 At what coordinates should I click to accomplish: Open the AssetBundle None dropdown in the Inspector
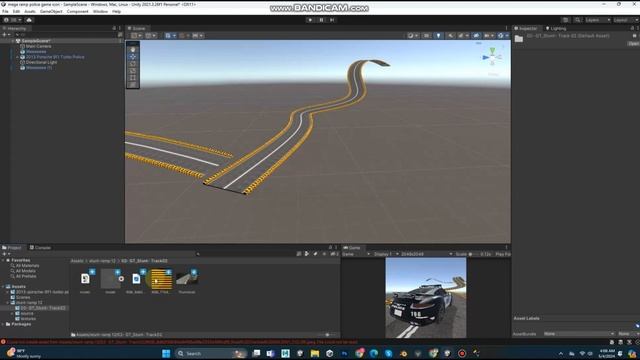(579, 333)
